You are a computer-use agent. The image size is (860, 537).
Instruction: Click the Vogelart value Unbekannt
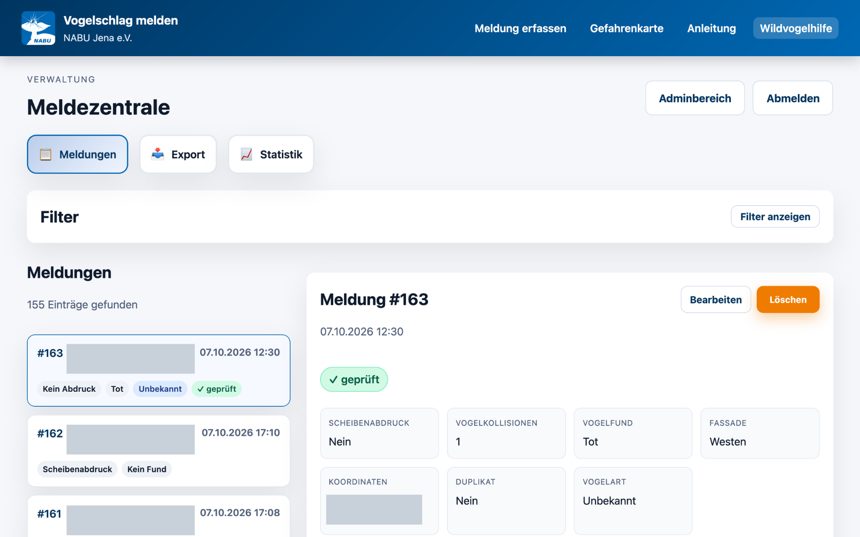pyautogui.click(x=609, y=501)
